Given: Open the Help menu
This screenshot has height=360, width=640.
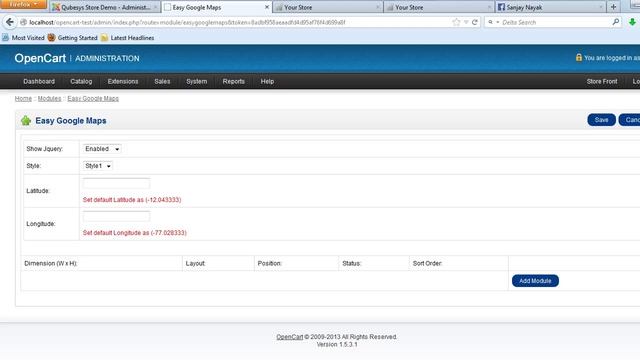Looking at the screenshot, I should coord(267,81).
